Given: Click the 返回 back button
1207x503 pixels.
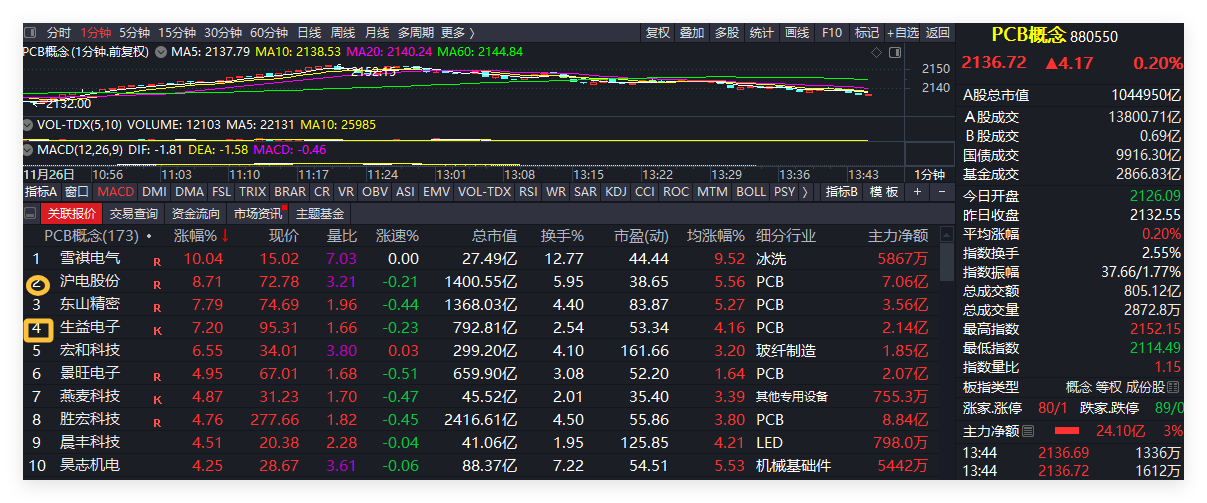Looking at the screenshot, I should coord(938,33).
